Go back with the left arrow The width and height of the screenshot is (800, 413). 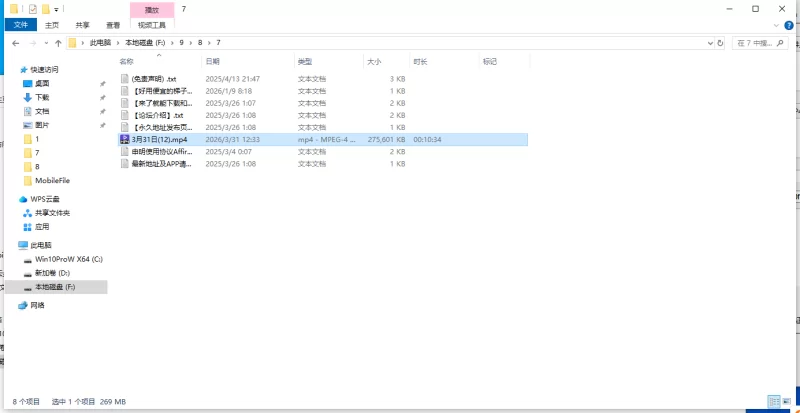point(16,43)
